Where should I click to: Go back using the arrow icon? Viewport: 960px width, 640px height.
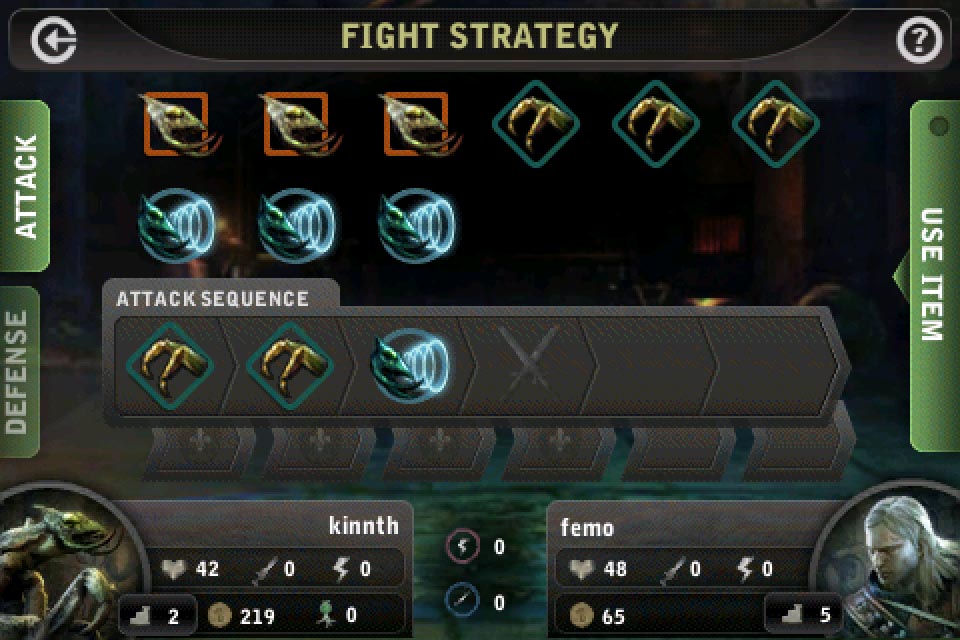coord(54,40)
